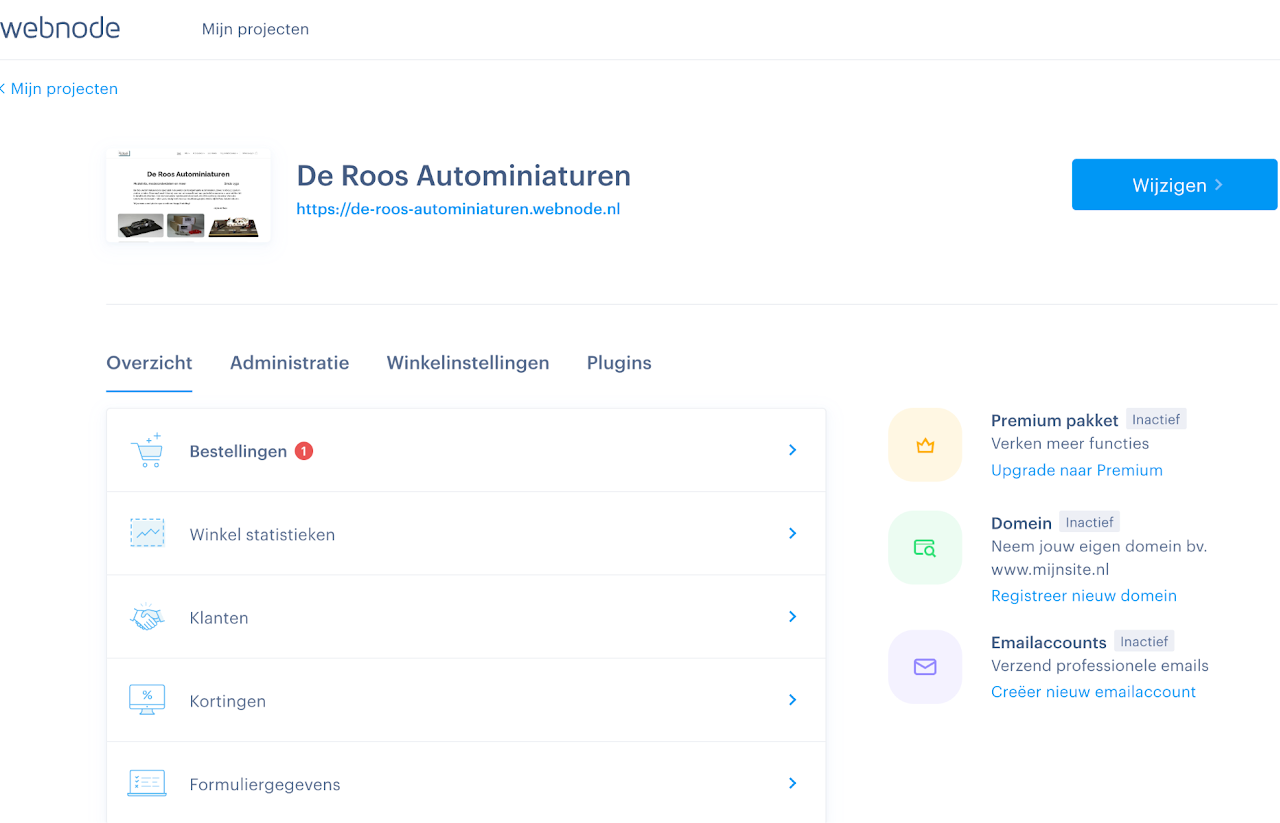Image resolution: width=1280 pixels, height=823 pixels.
Task: Open Mijn projecten in top navigation
Action: tap(255, 29)
